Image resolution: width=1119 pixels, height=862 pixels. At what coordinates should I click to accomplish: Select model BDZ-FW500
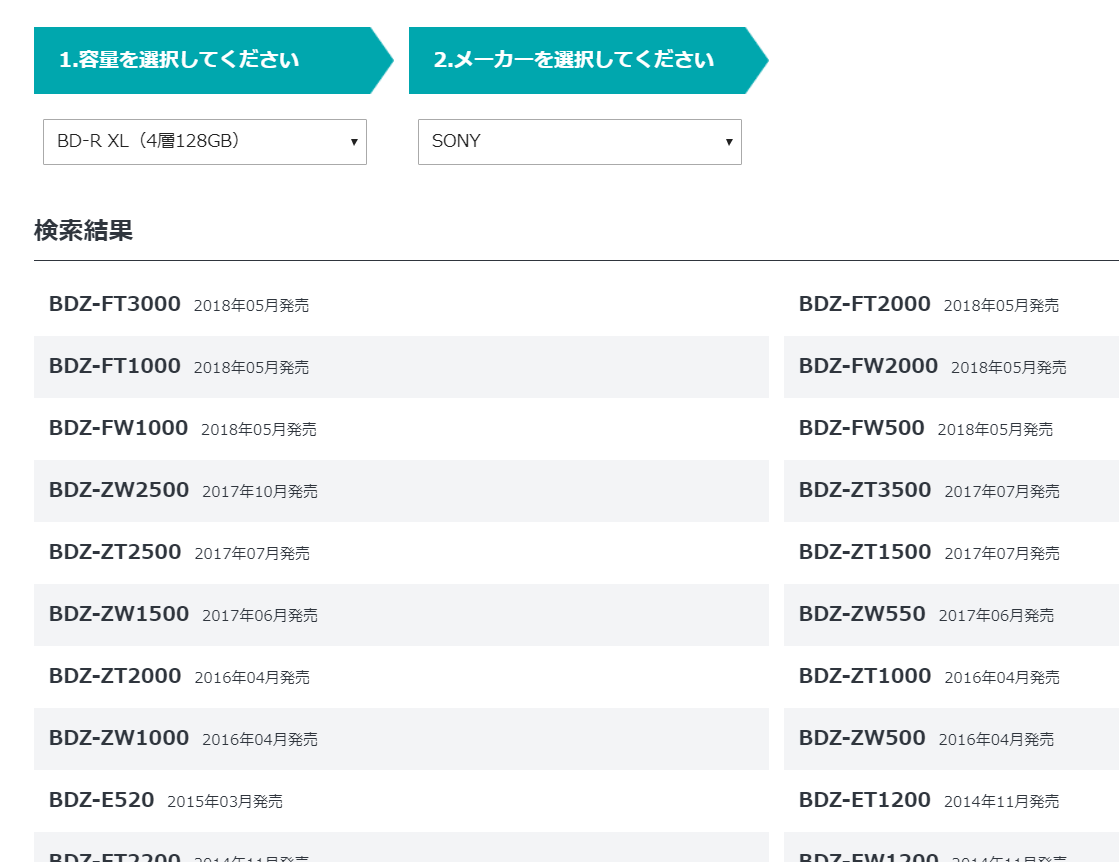tap(861, 428)
